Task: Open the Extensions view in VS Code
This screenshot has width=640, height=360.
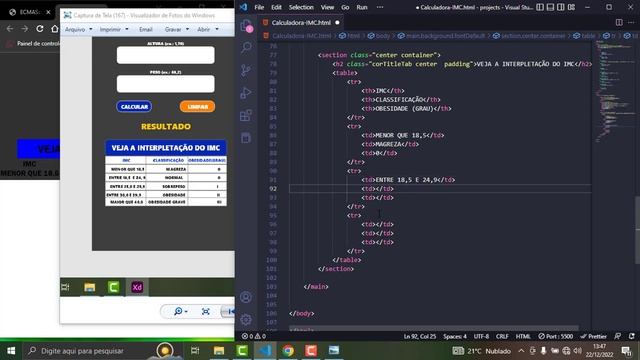Action: click(246, 116)
